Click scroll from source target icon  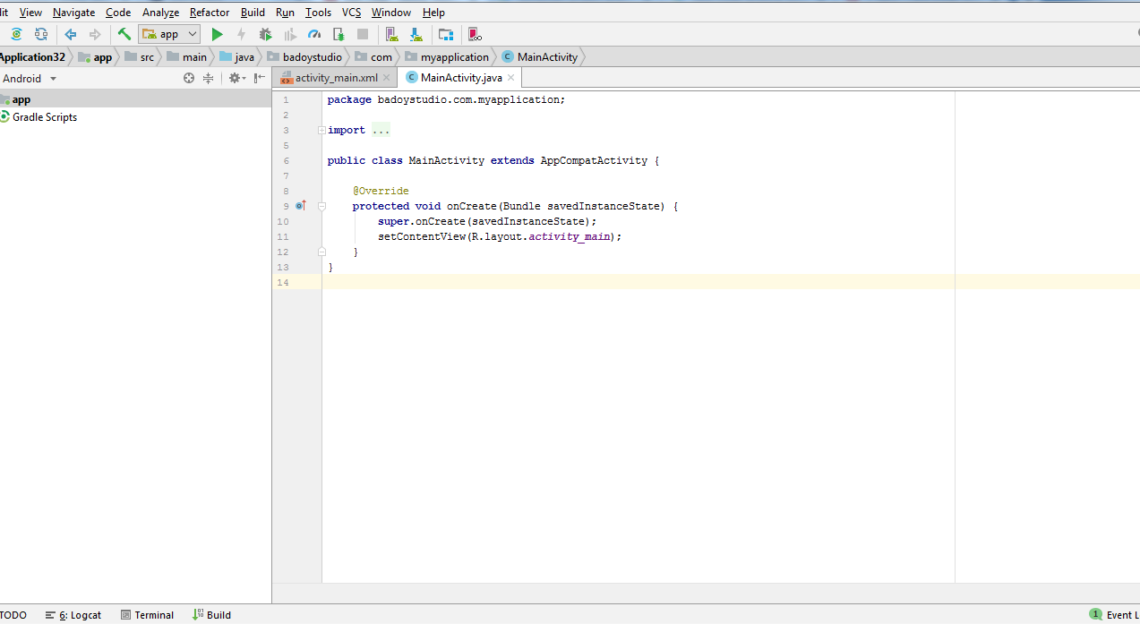[189, 78]
